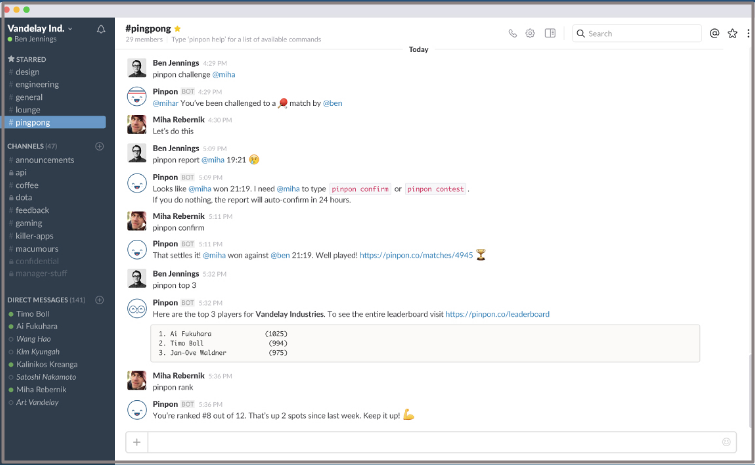
Task: Open emoji picker in message box
Action: coord(726,442)
